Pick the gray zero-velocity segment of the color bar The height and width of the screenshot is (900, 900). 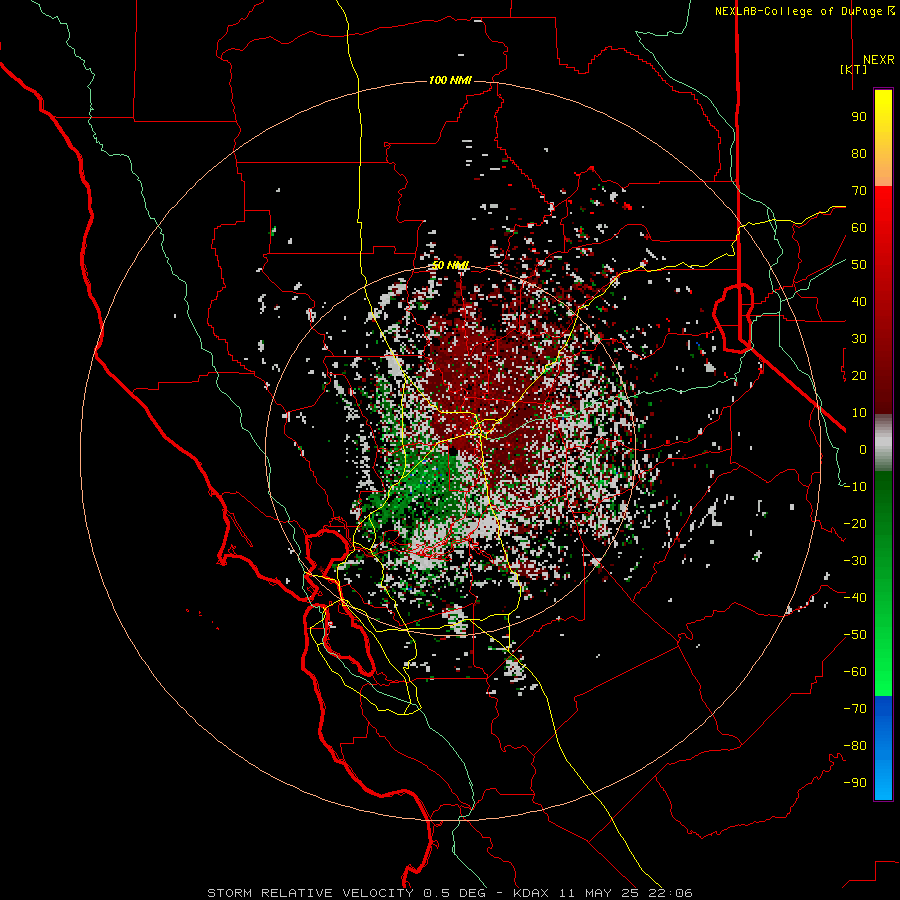coord(883,443)
